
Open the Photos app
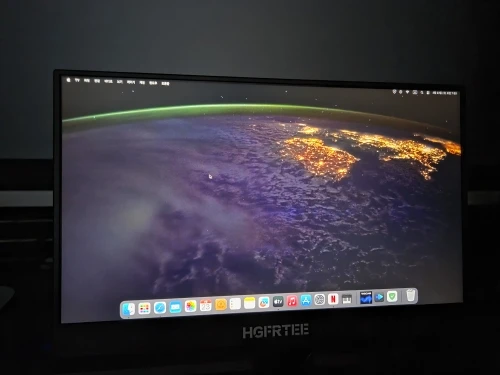tap(190, 306)
